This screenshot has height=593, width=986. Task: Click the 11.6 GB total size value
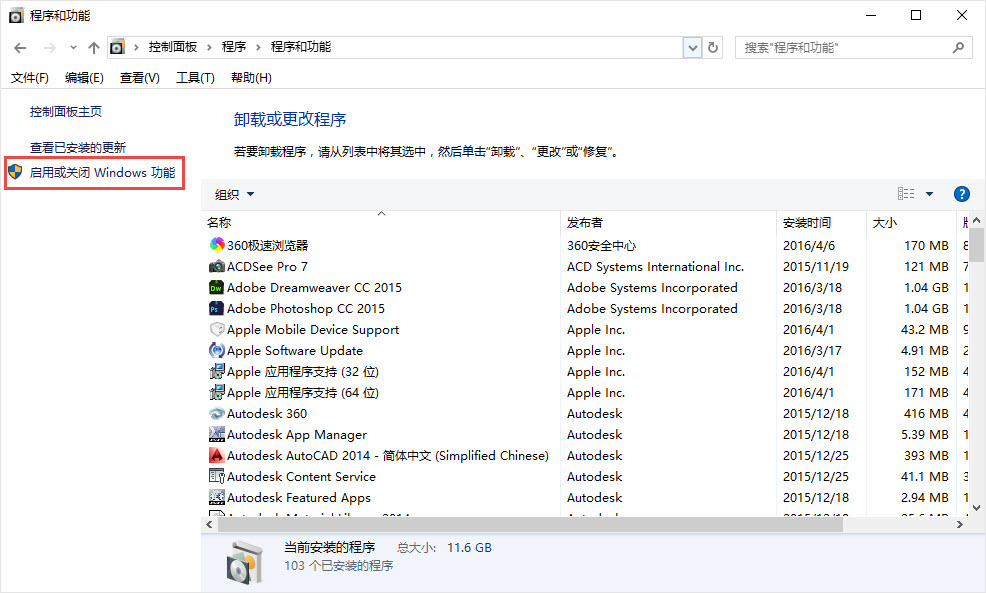(x=469, y=548)
